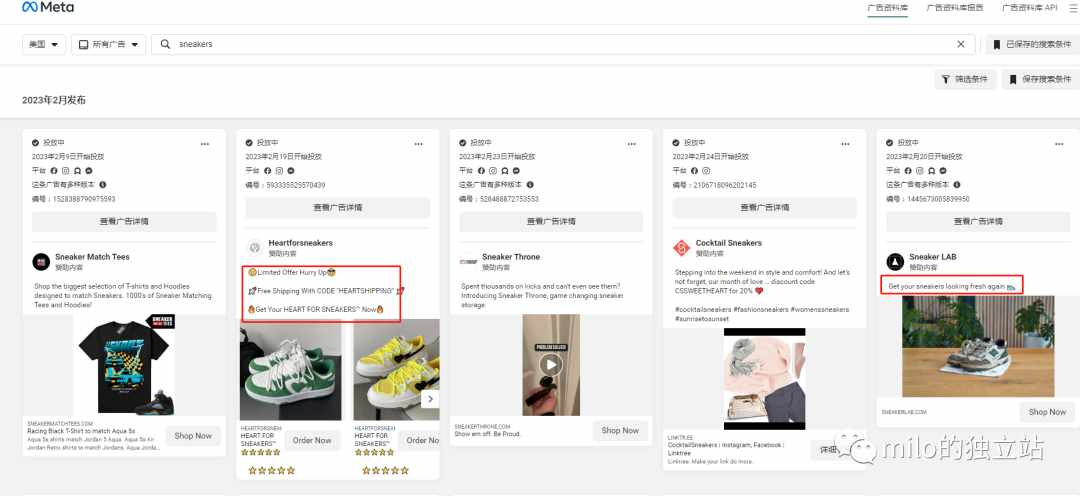
Task: Switch to the 广告资料库 API tab
Action: coord(1029,8)
